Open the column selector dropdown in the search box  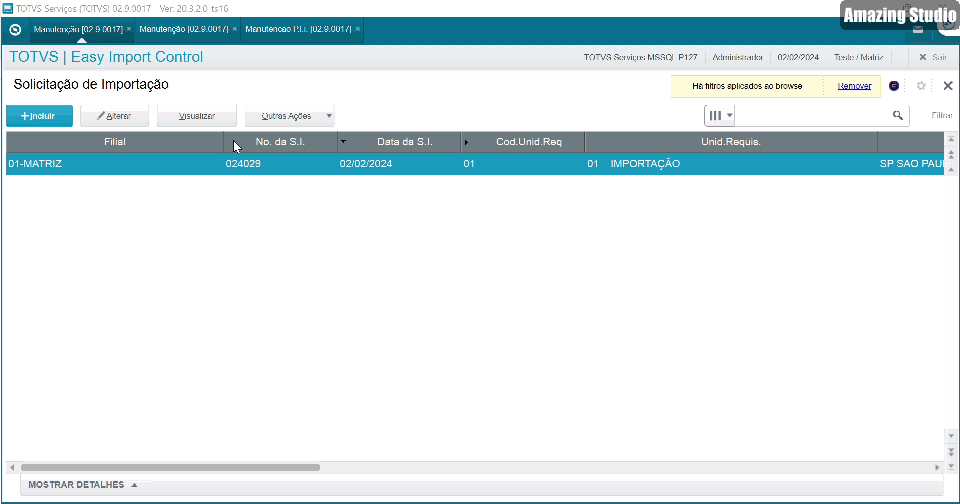point(720,115)
